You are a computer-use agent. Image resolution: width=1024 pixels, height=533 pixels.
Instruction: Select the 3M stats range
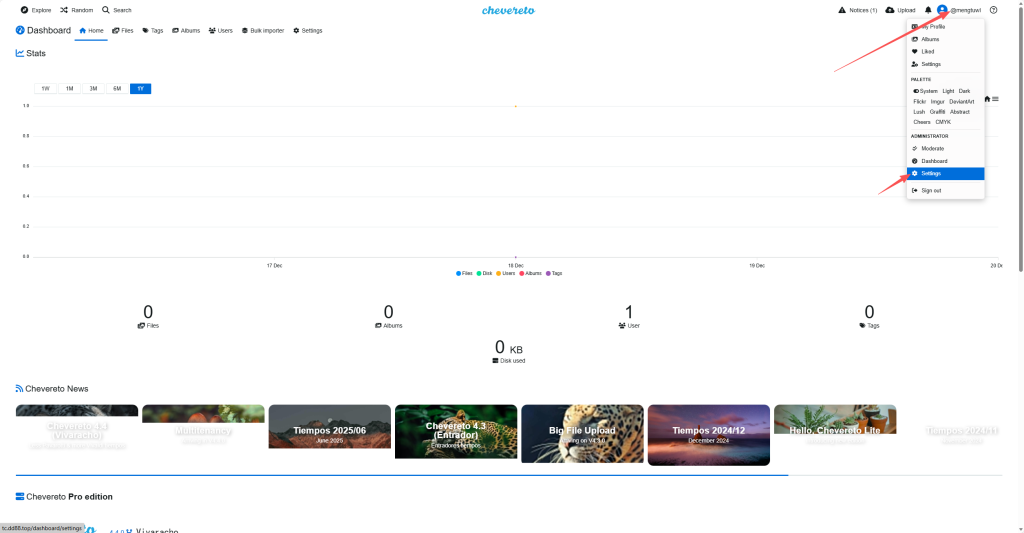[93, 89]
